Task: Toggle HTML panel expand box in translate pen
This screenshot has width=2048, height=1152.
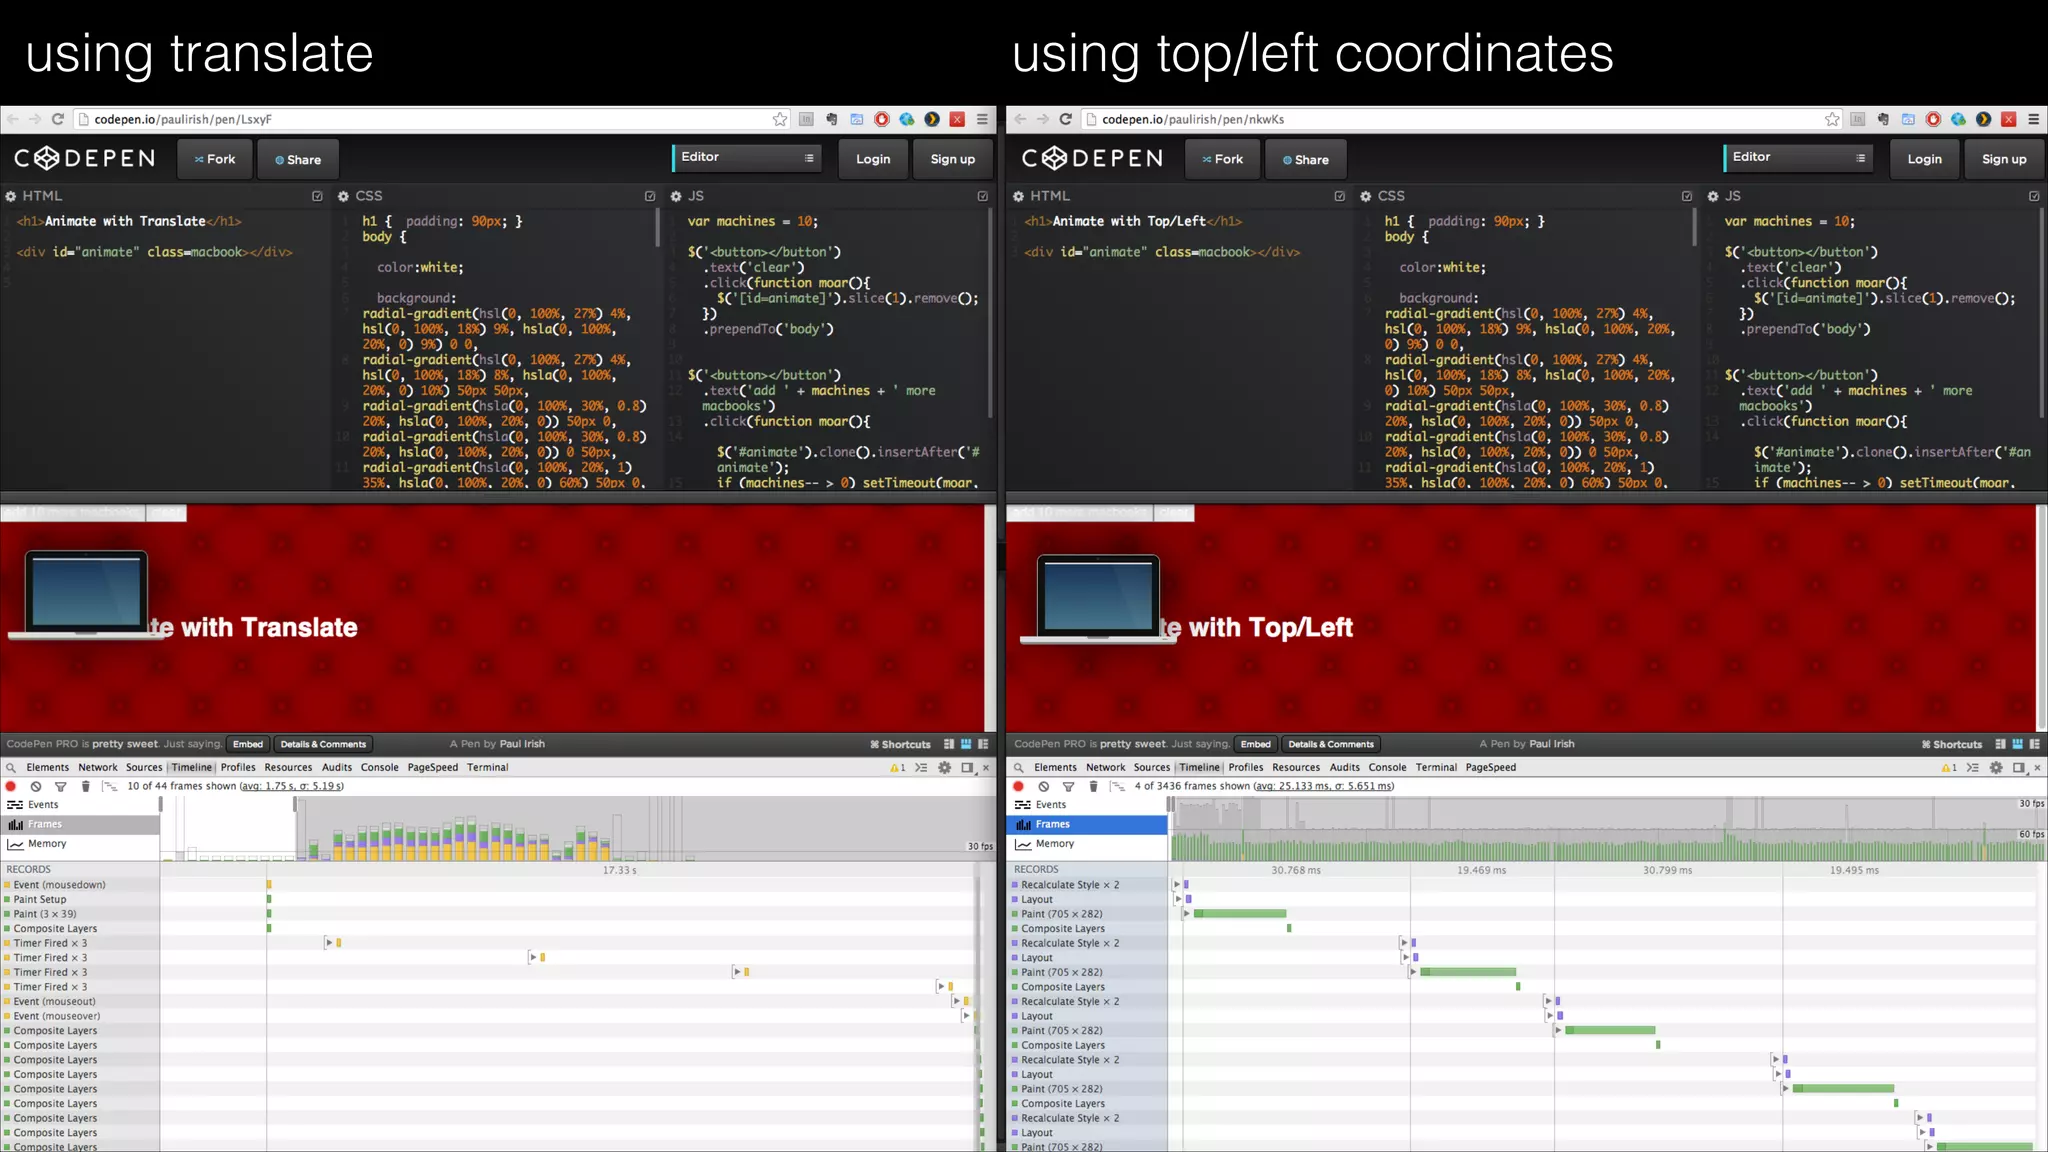Action: click(x=317, y=196)
